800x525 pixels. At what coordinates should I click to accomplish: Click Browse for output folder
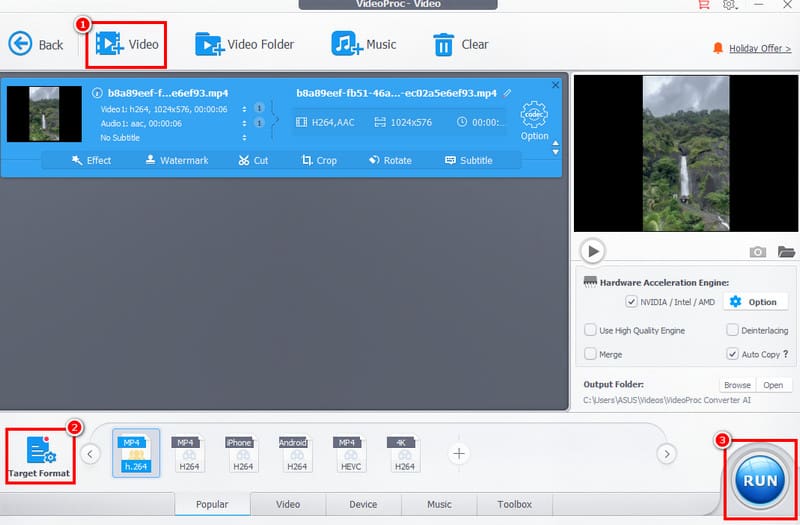pos(737,385)
